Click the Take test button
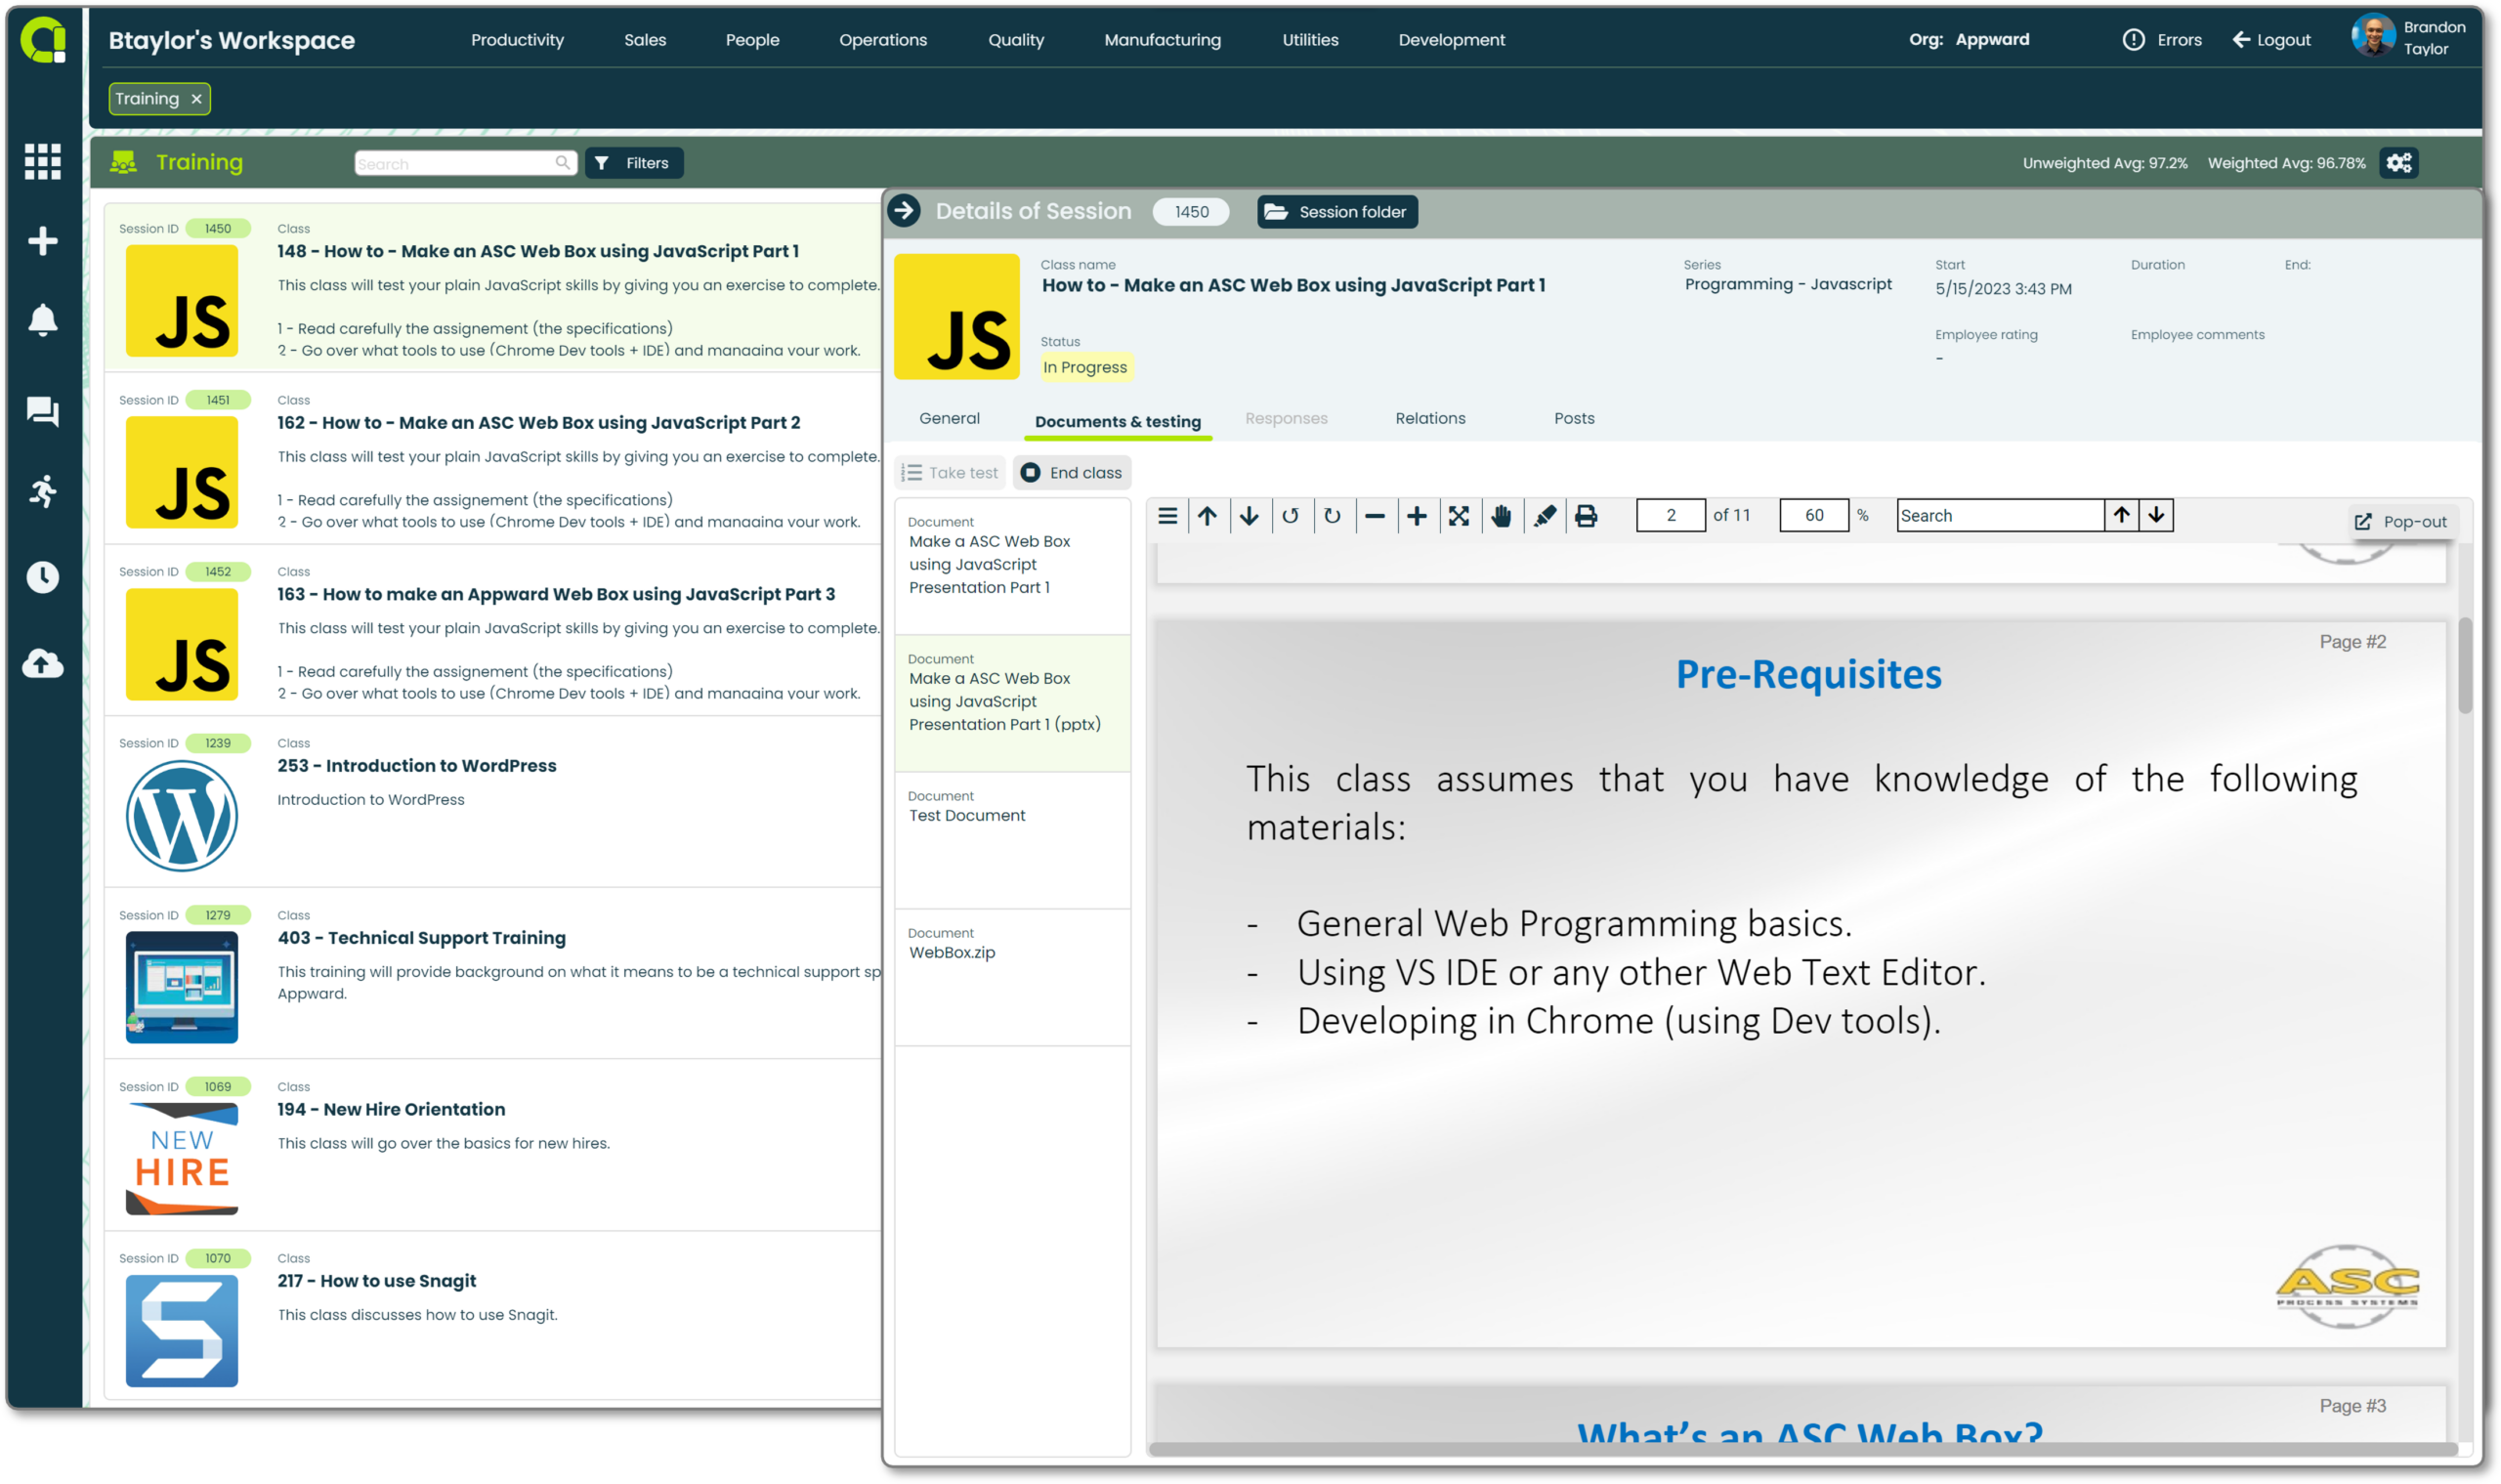This screenshot has width=2501, height=1484. tap(950, 473)
